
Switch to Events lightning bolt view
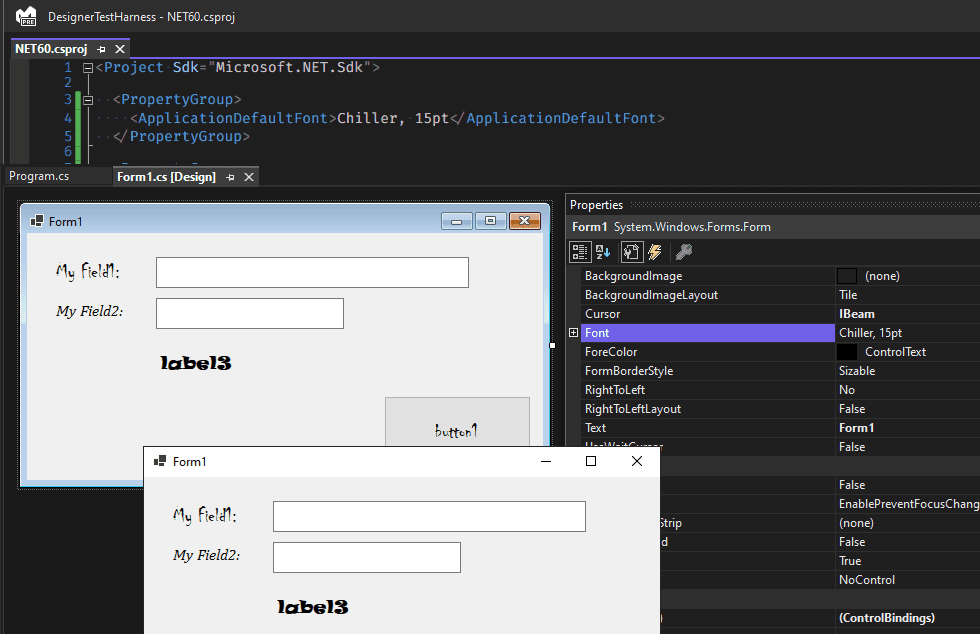click(x=655, y=252)
